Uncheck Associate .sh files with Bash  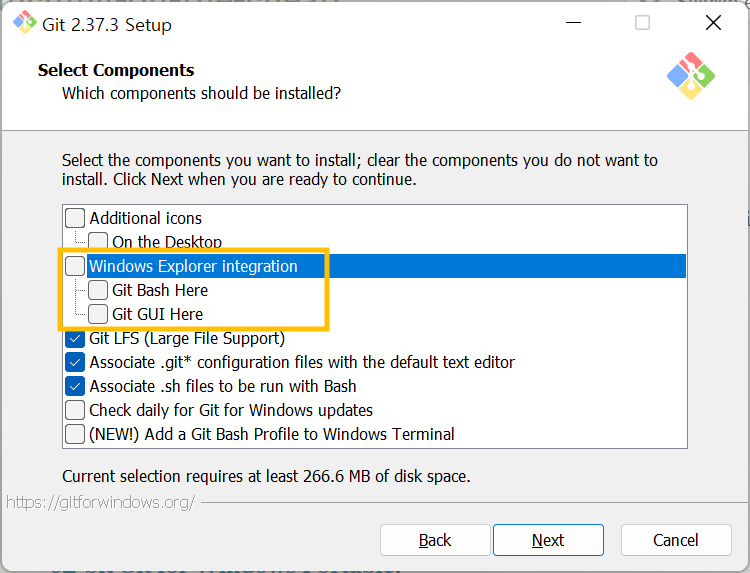pos(75,386)
